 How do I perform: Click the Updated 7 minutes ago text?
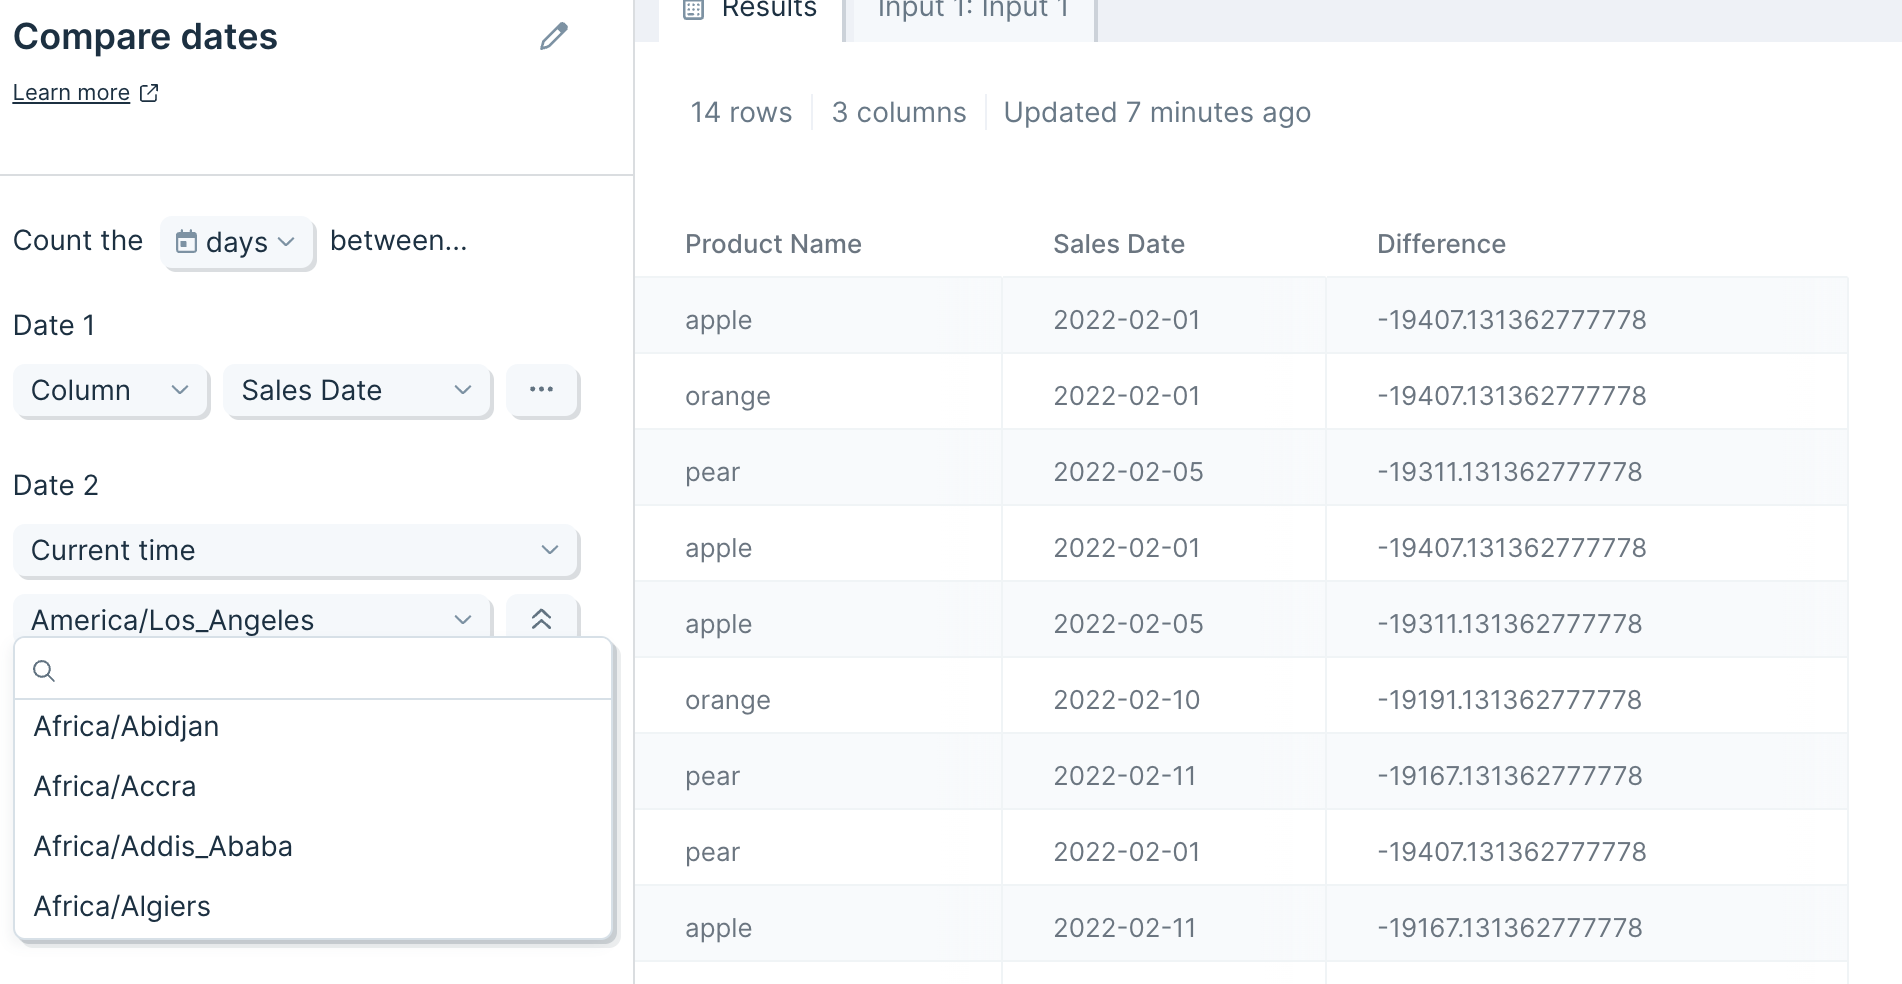(1157, 113)
